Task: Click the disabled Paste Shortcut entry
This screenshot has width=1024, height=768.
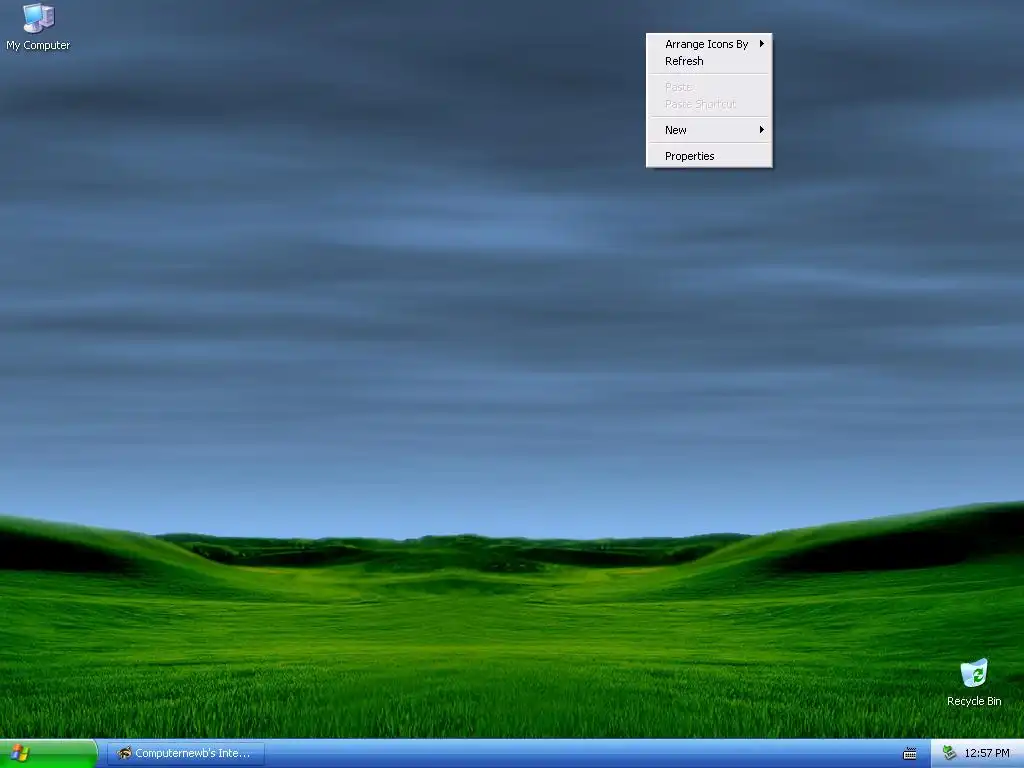Action: point(709,104)
